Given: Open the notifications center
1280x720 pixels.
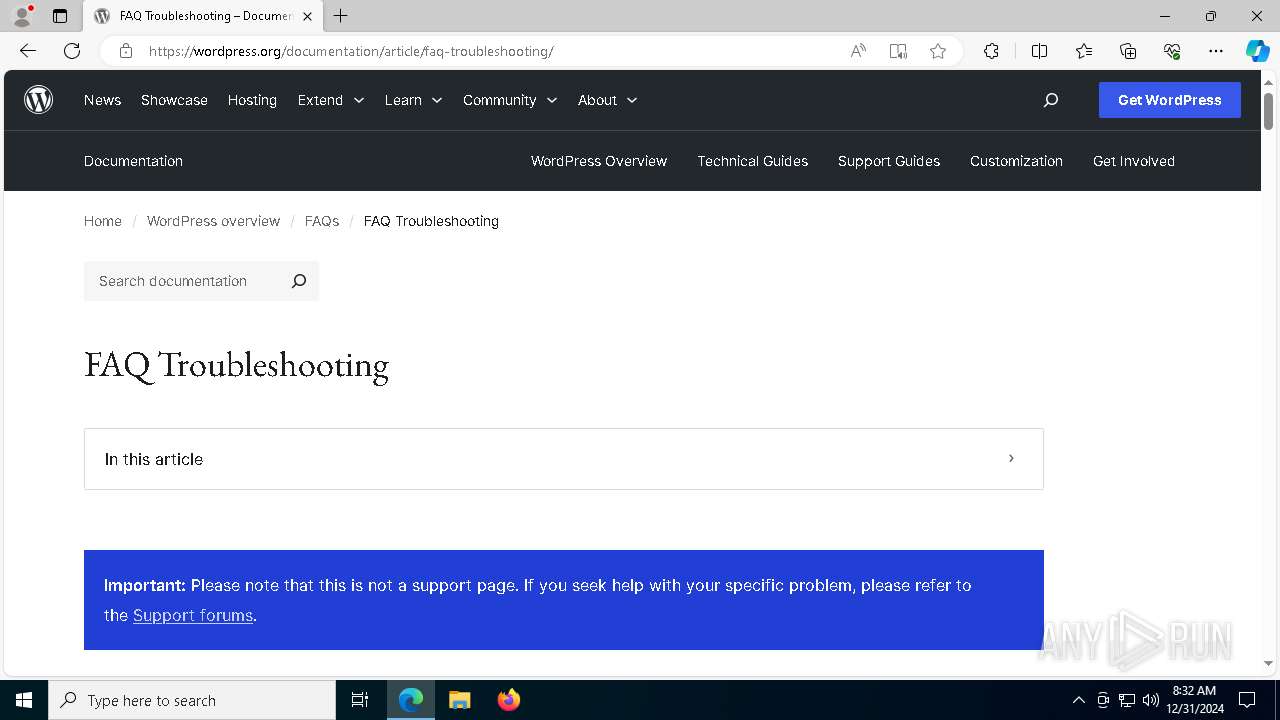Looking at the screenshot, I should point(1247,700).
